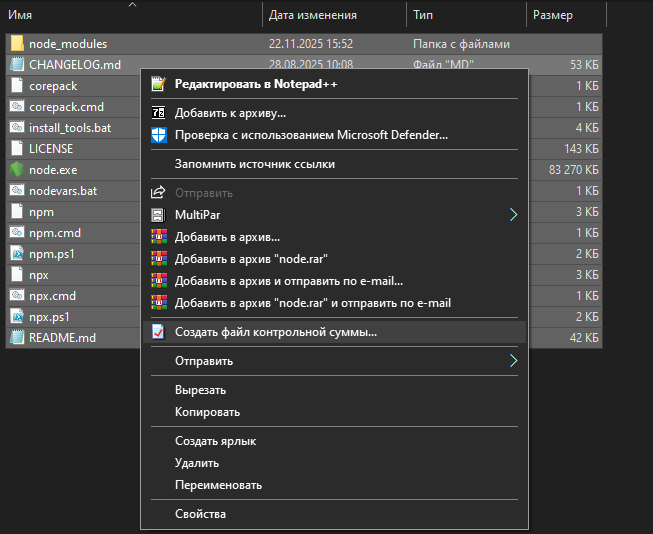Click the node_modules folder icon
Image resolution: width=653 pixels, height=534 pixels.
coord(17,43)
